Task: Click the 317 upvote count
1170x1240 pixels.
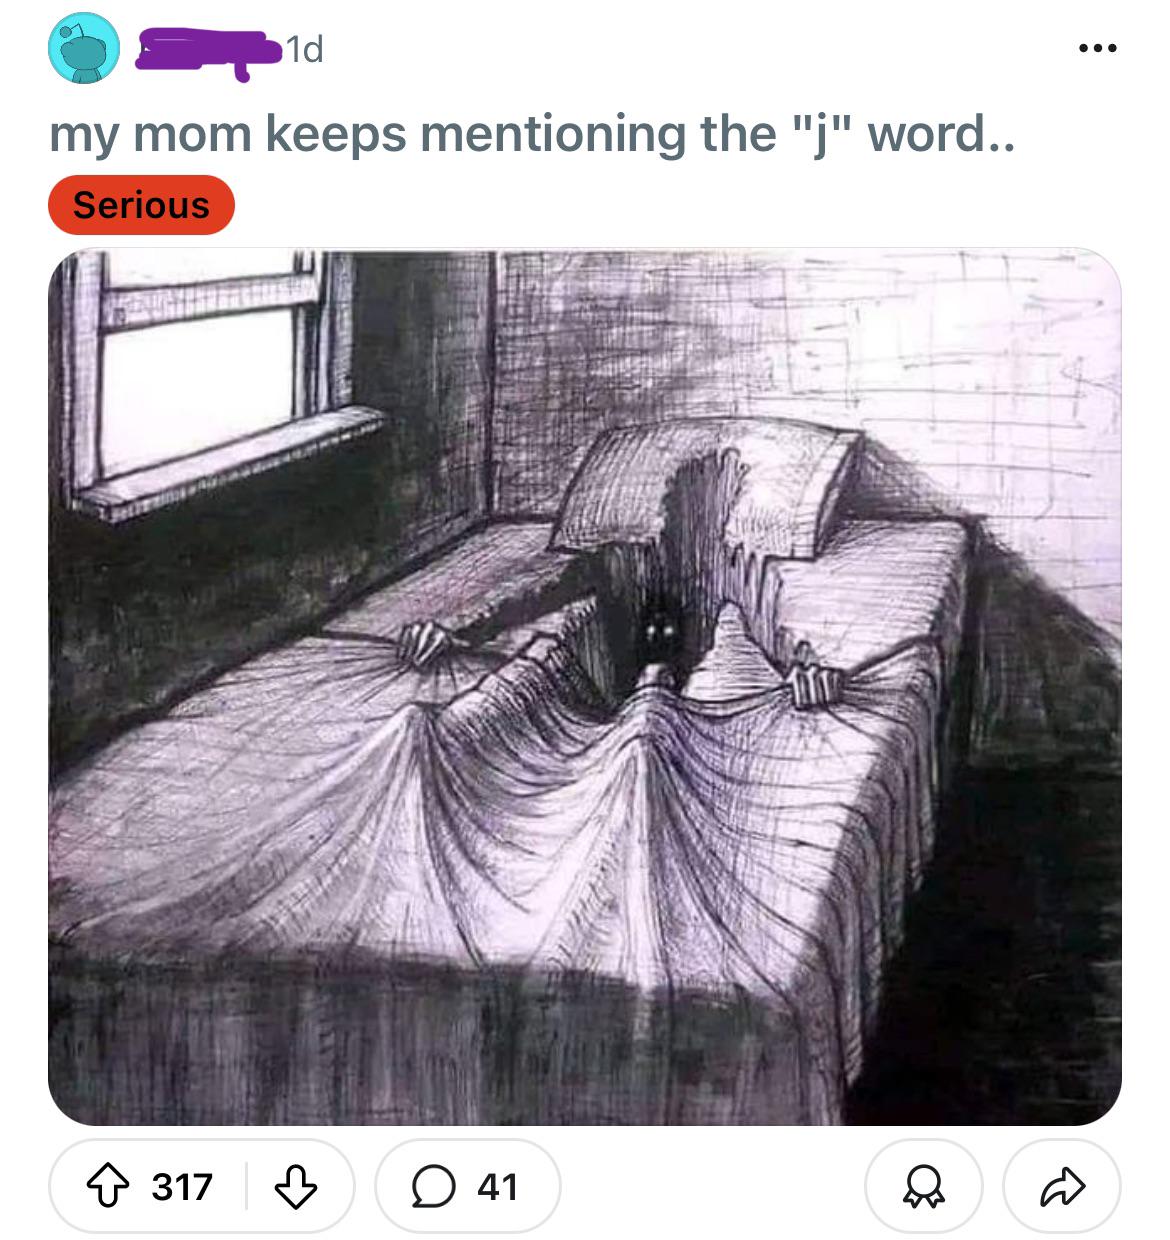Action: 182,1187
